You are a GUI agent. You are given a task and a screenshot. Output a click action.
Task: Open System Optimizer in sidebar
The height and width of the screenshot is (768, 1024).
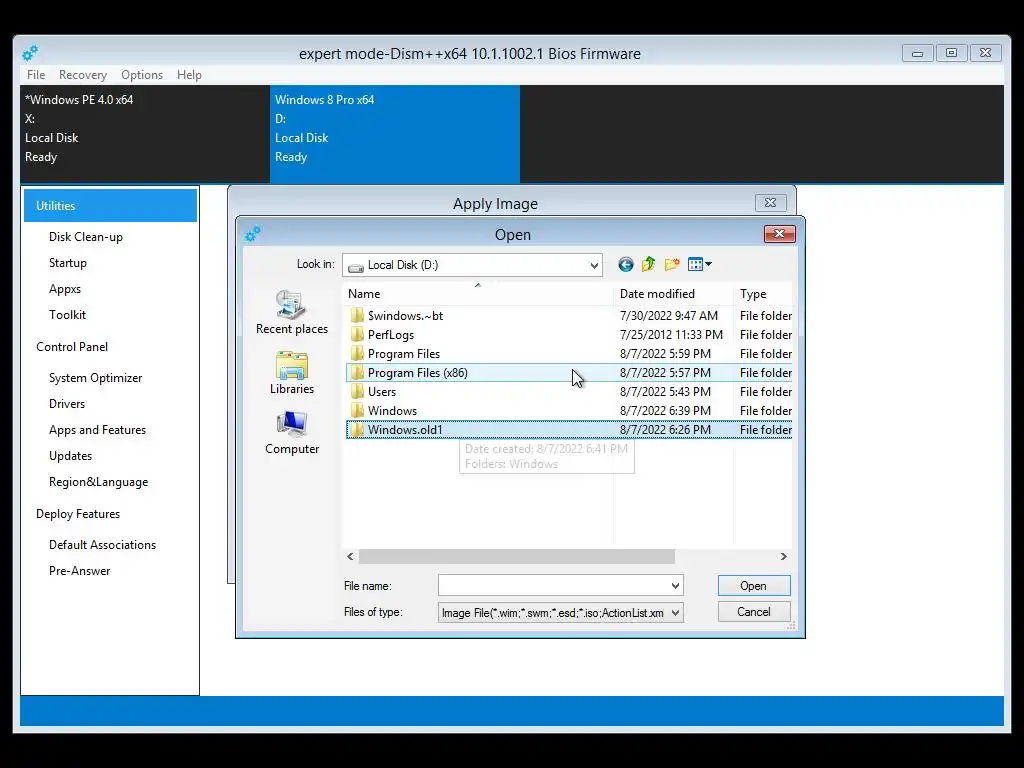[95, 378]
